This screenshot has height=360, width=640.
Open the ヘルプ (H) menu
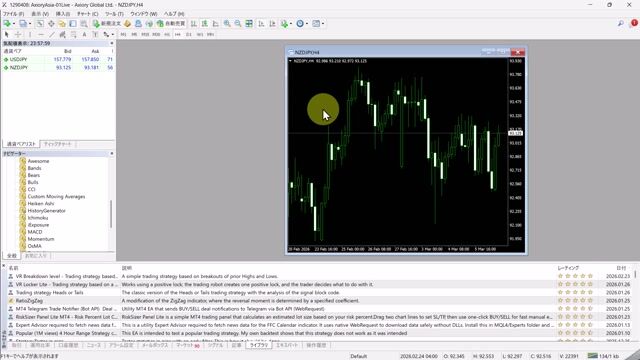(174, 14)
